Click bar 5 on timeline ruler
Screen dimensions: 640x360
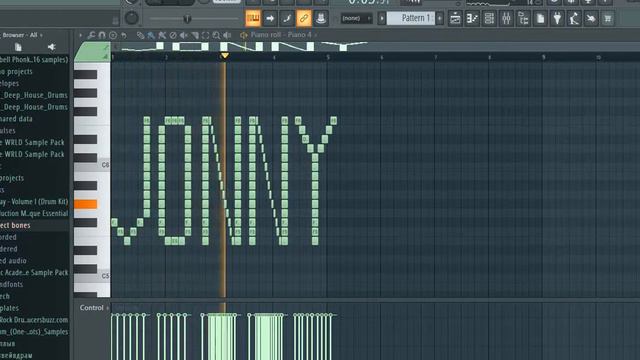pyautogui.click(x=328, y=58)
